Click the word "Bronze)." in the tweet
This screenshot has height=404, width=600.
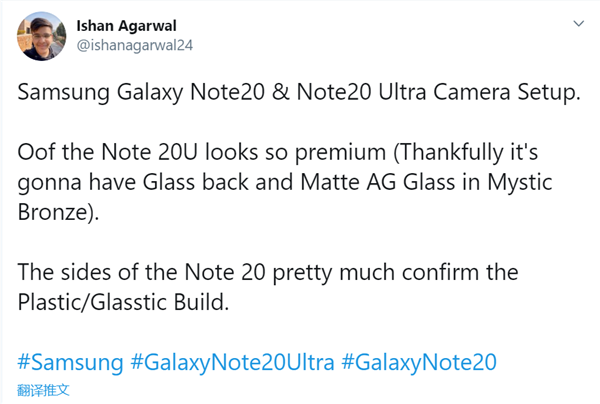coord(56,214)
